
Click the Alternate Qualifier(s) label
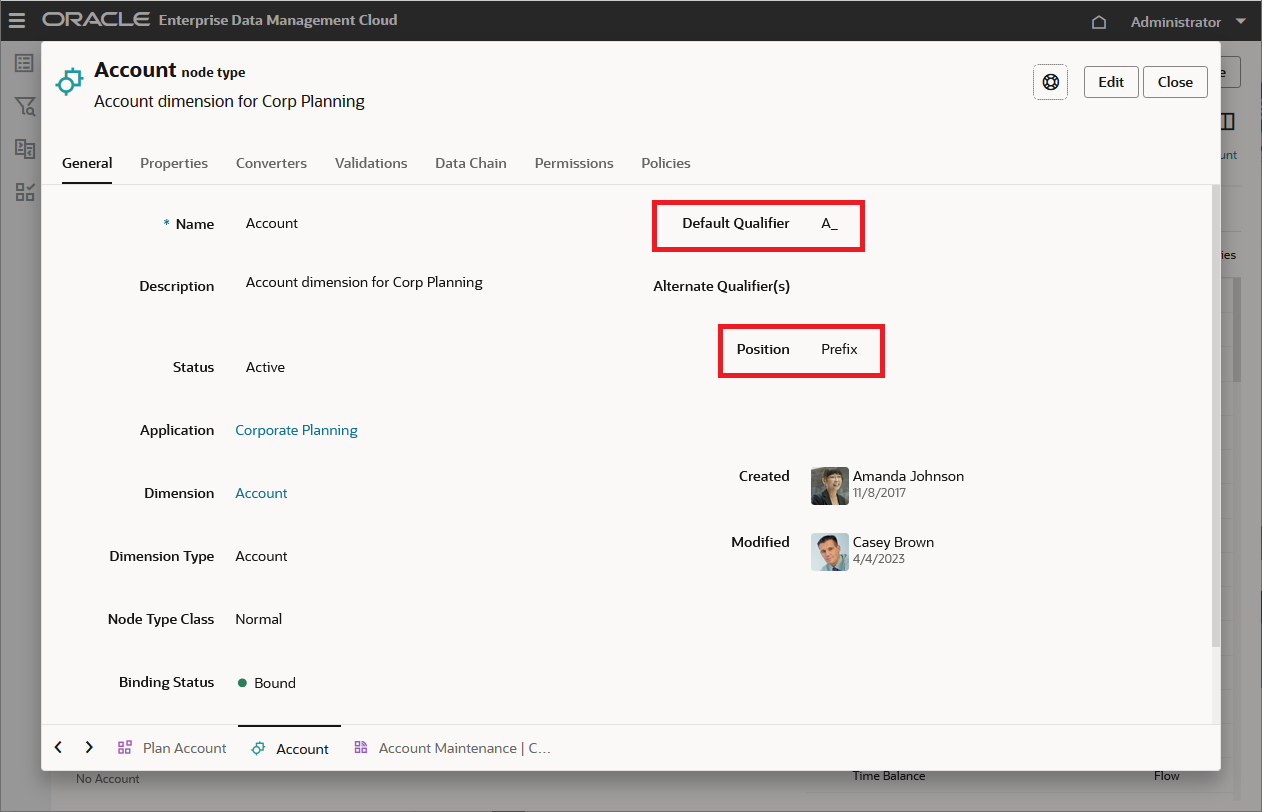pos(721,286)
